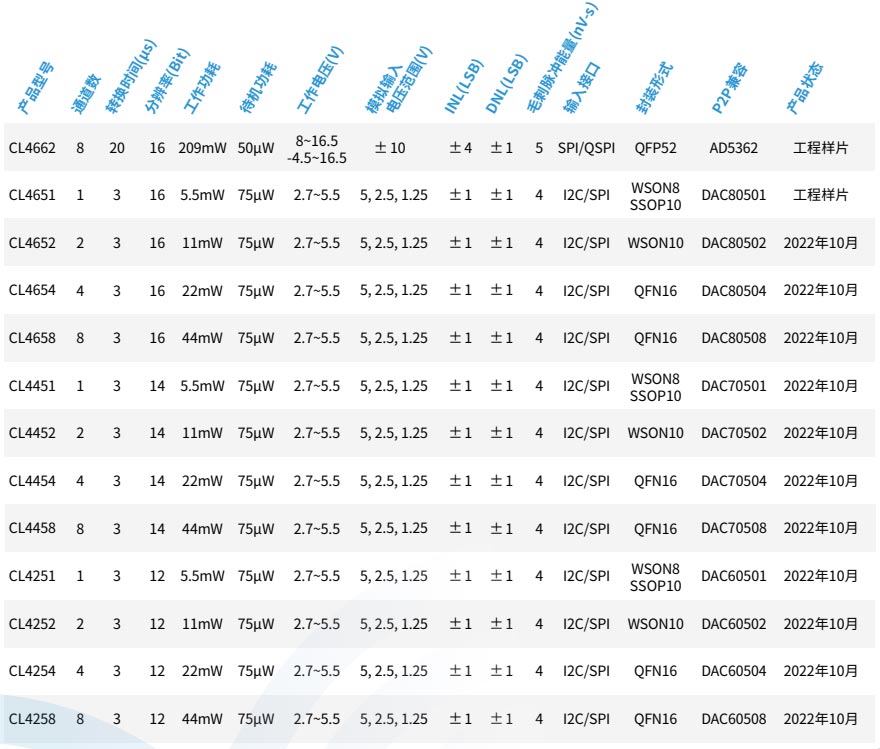Open the CL4658 product entry

pos(32,338)
